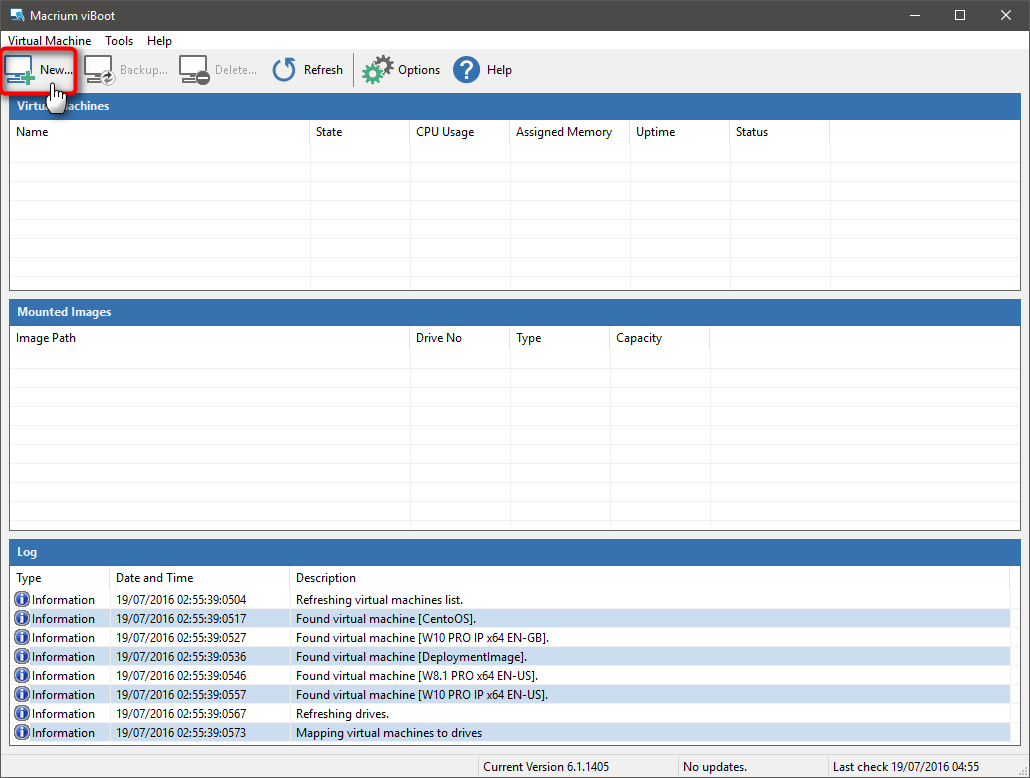Click the Mounted Images panel header
This screenshot has height=778, width=1030.
pyautogui.click(x=515, y=312)
